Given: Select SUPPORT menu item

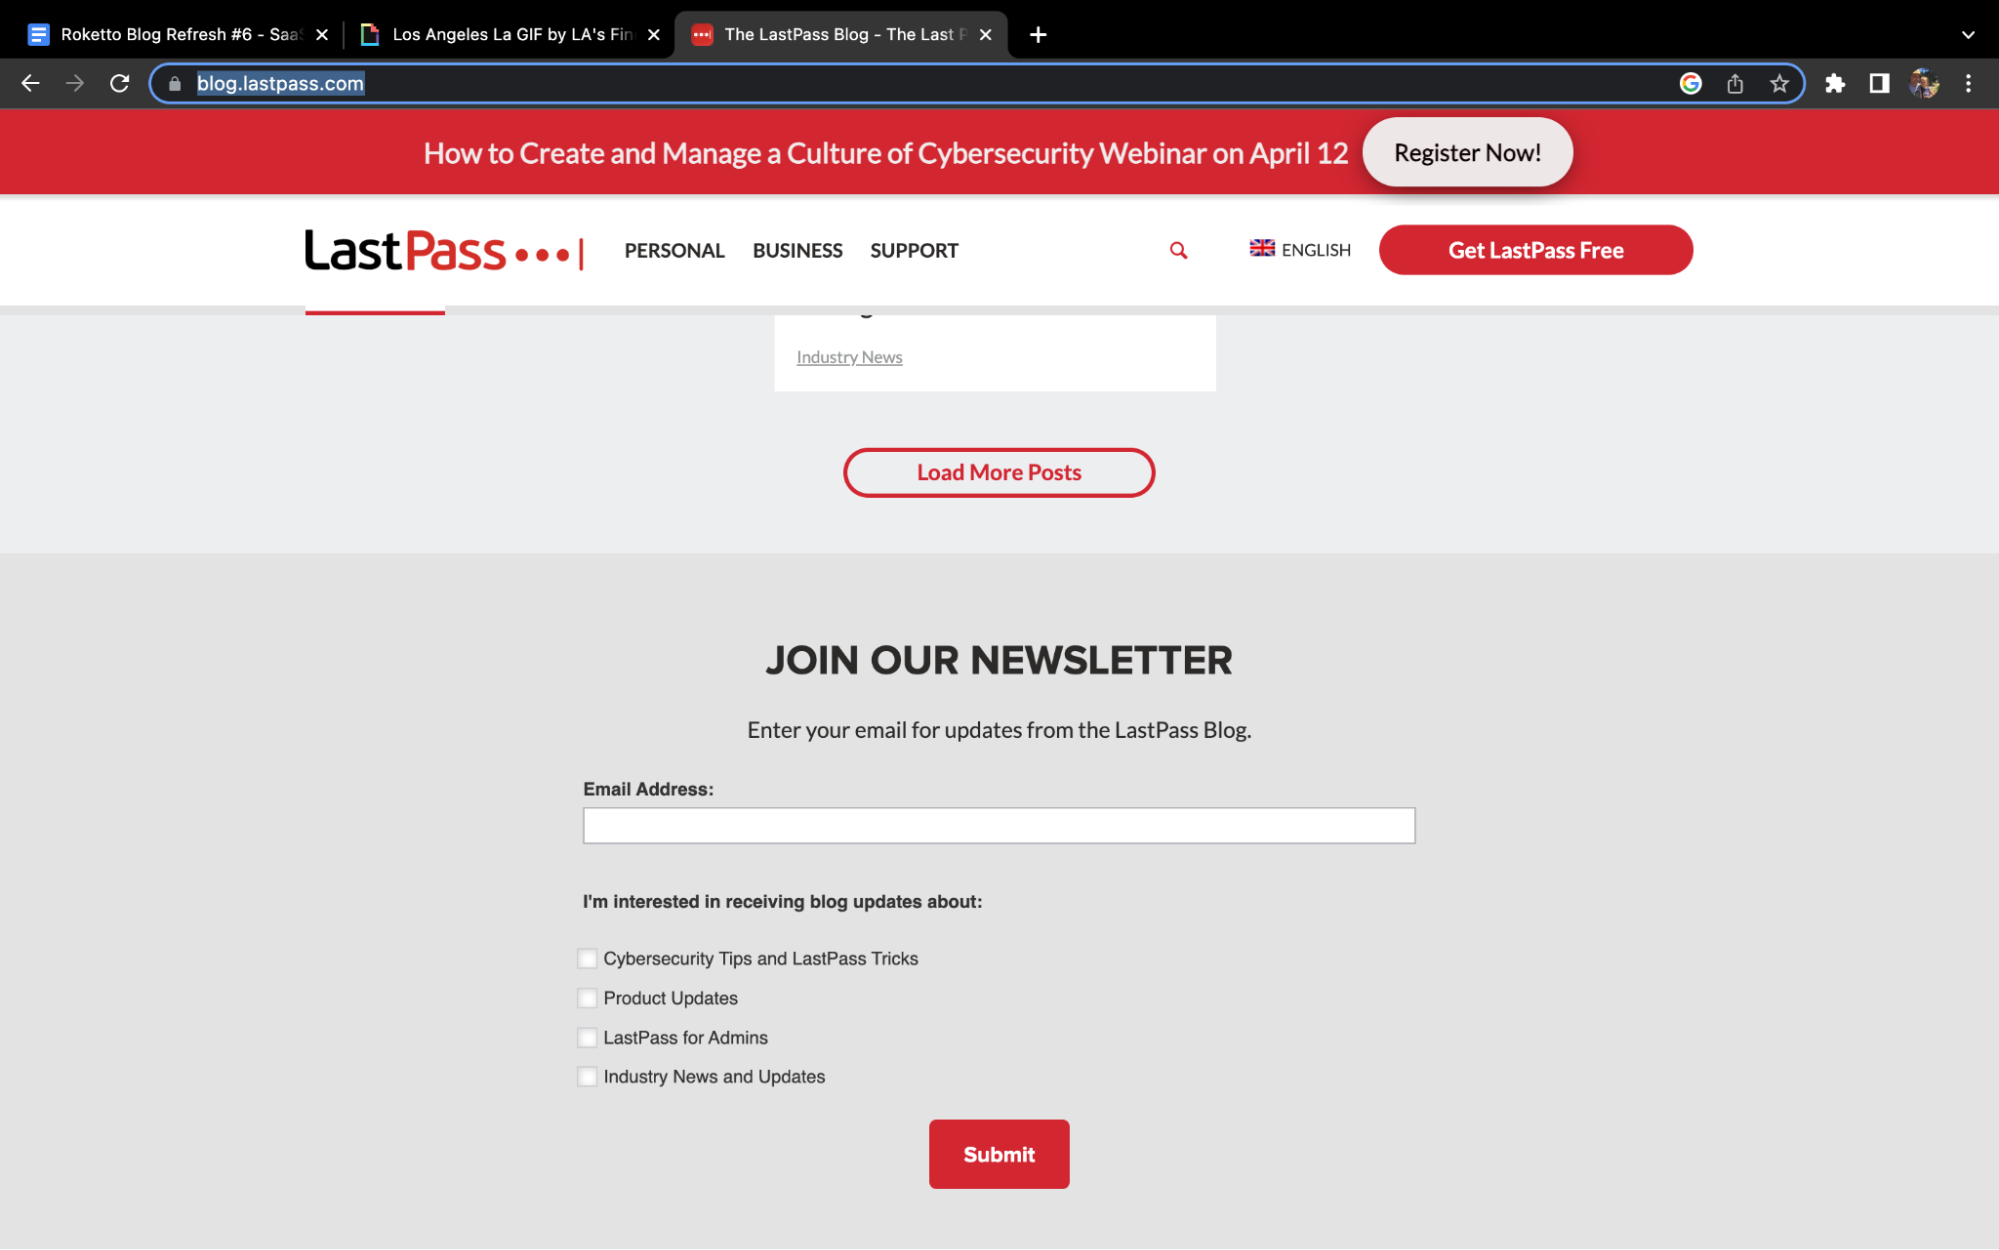Looking at the screenshot, I should (x=915, y=249).
